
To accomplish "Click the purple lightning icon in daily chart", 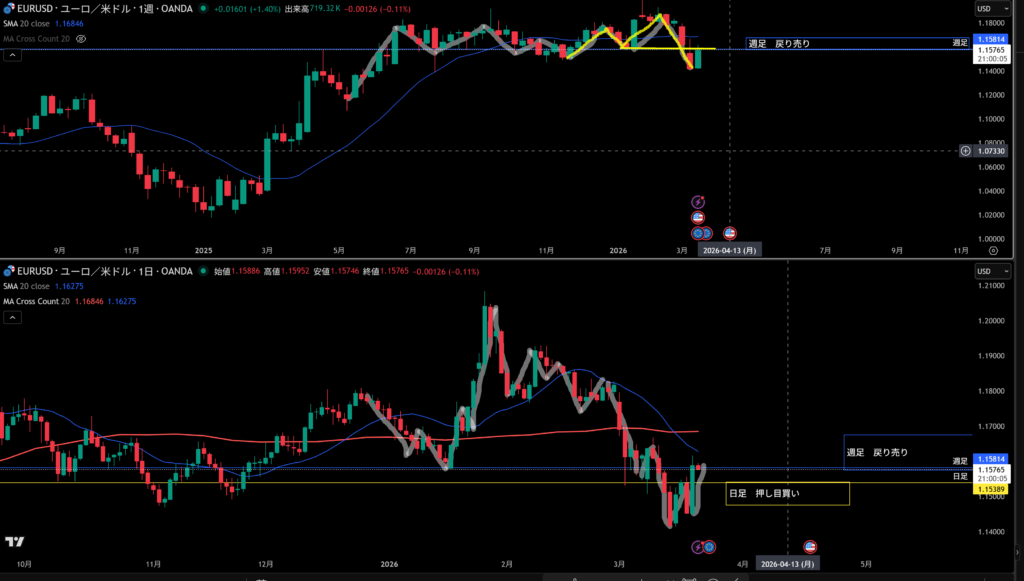I will (x=698, y=546).
